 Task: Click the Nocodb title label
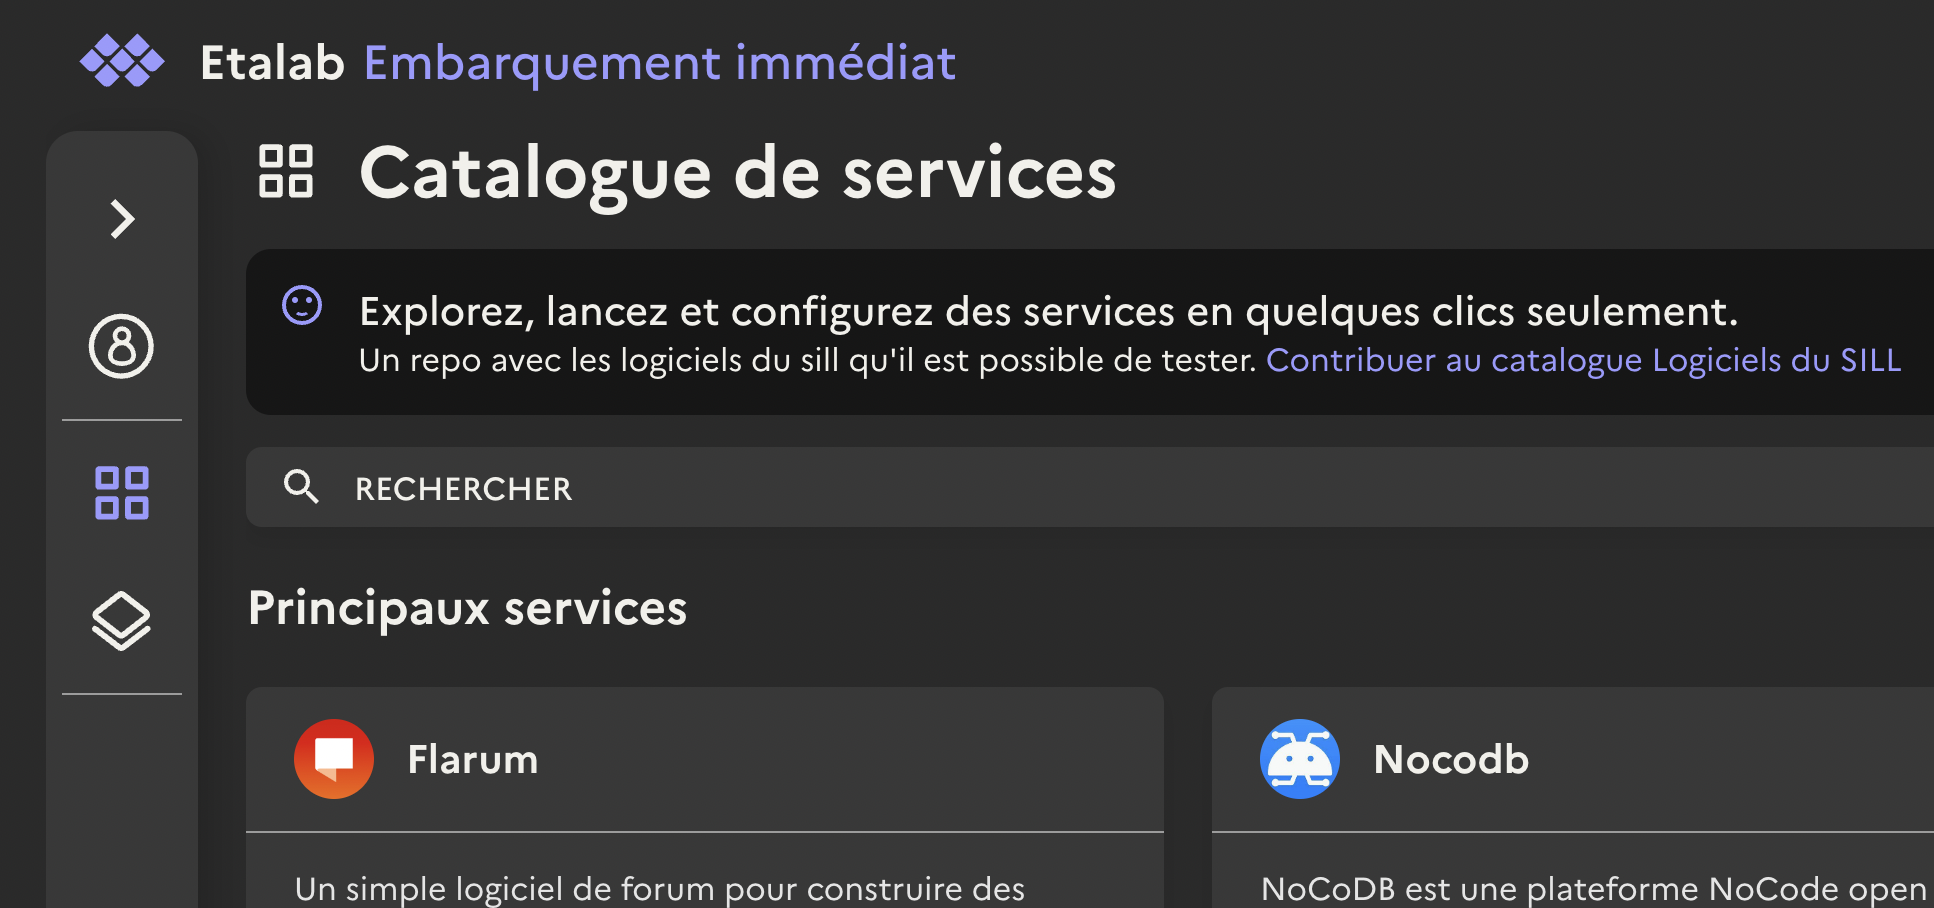coord(1451,759)
